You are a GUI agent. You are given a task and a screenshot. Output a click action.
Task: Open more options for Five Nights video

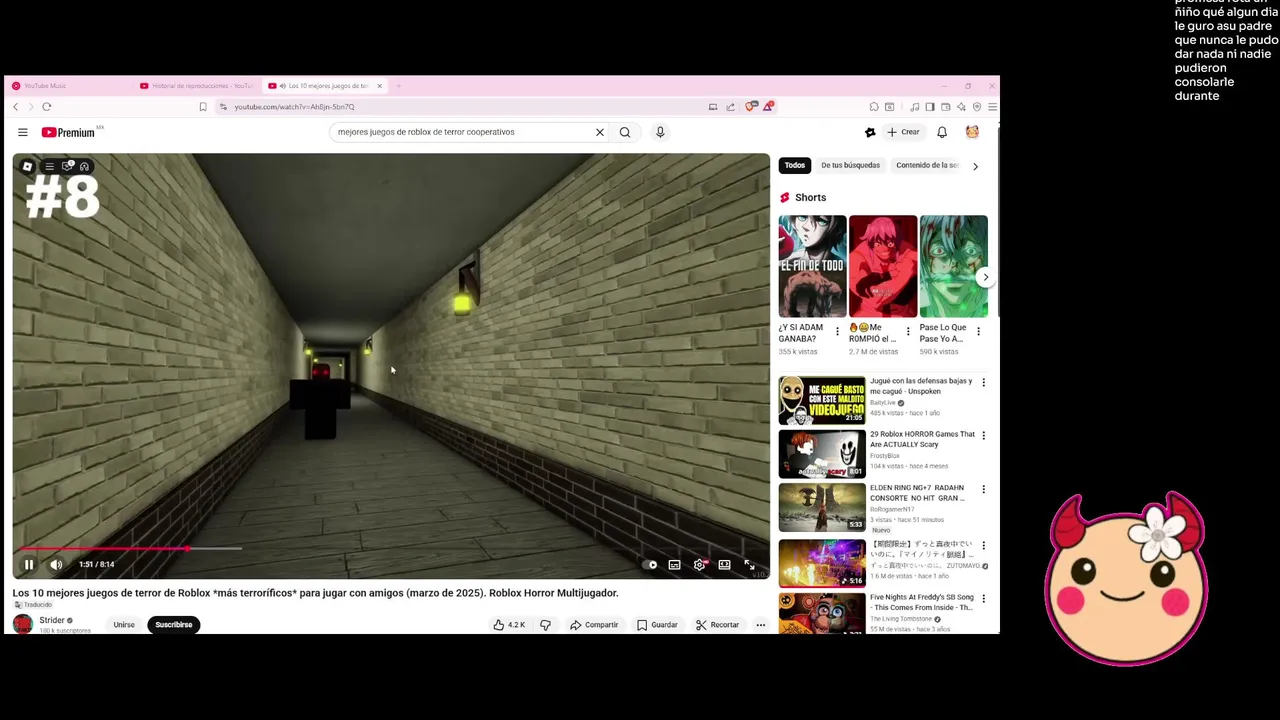(x=983, y=599)
